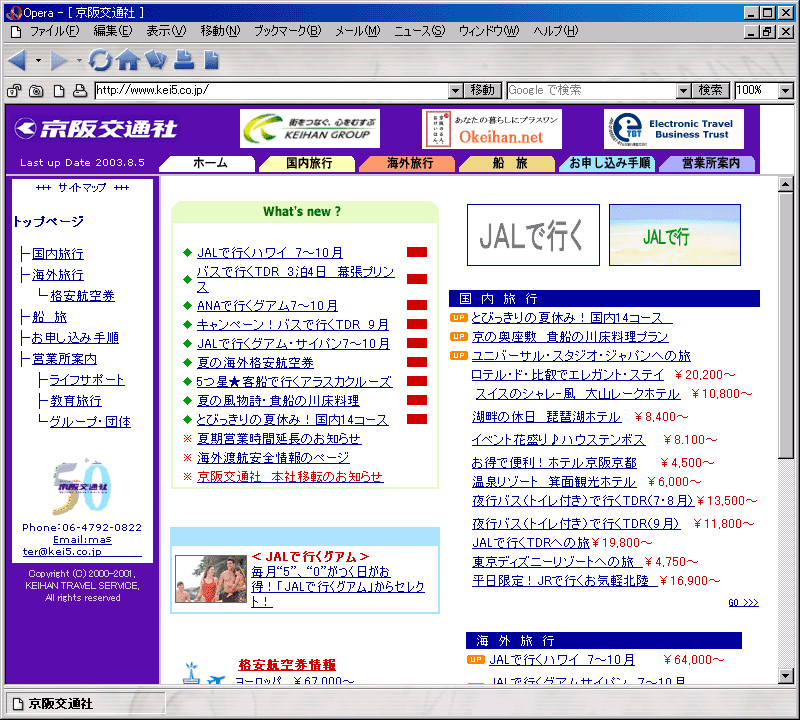Reload the page with the circular arrows icon

pos(100,60)
